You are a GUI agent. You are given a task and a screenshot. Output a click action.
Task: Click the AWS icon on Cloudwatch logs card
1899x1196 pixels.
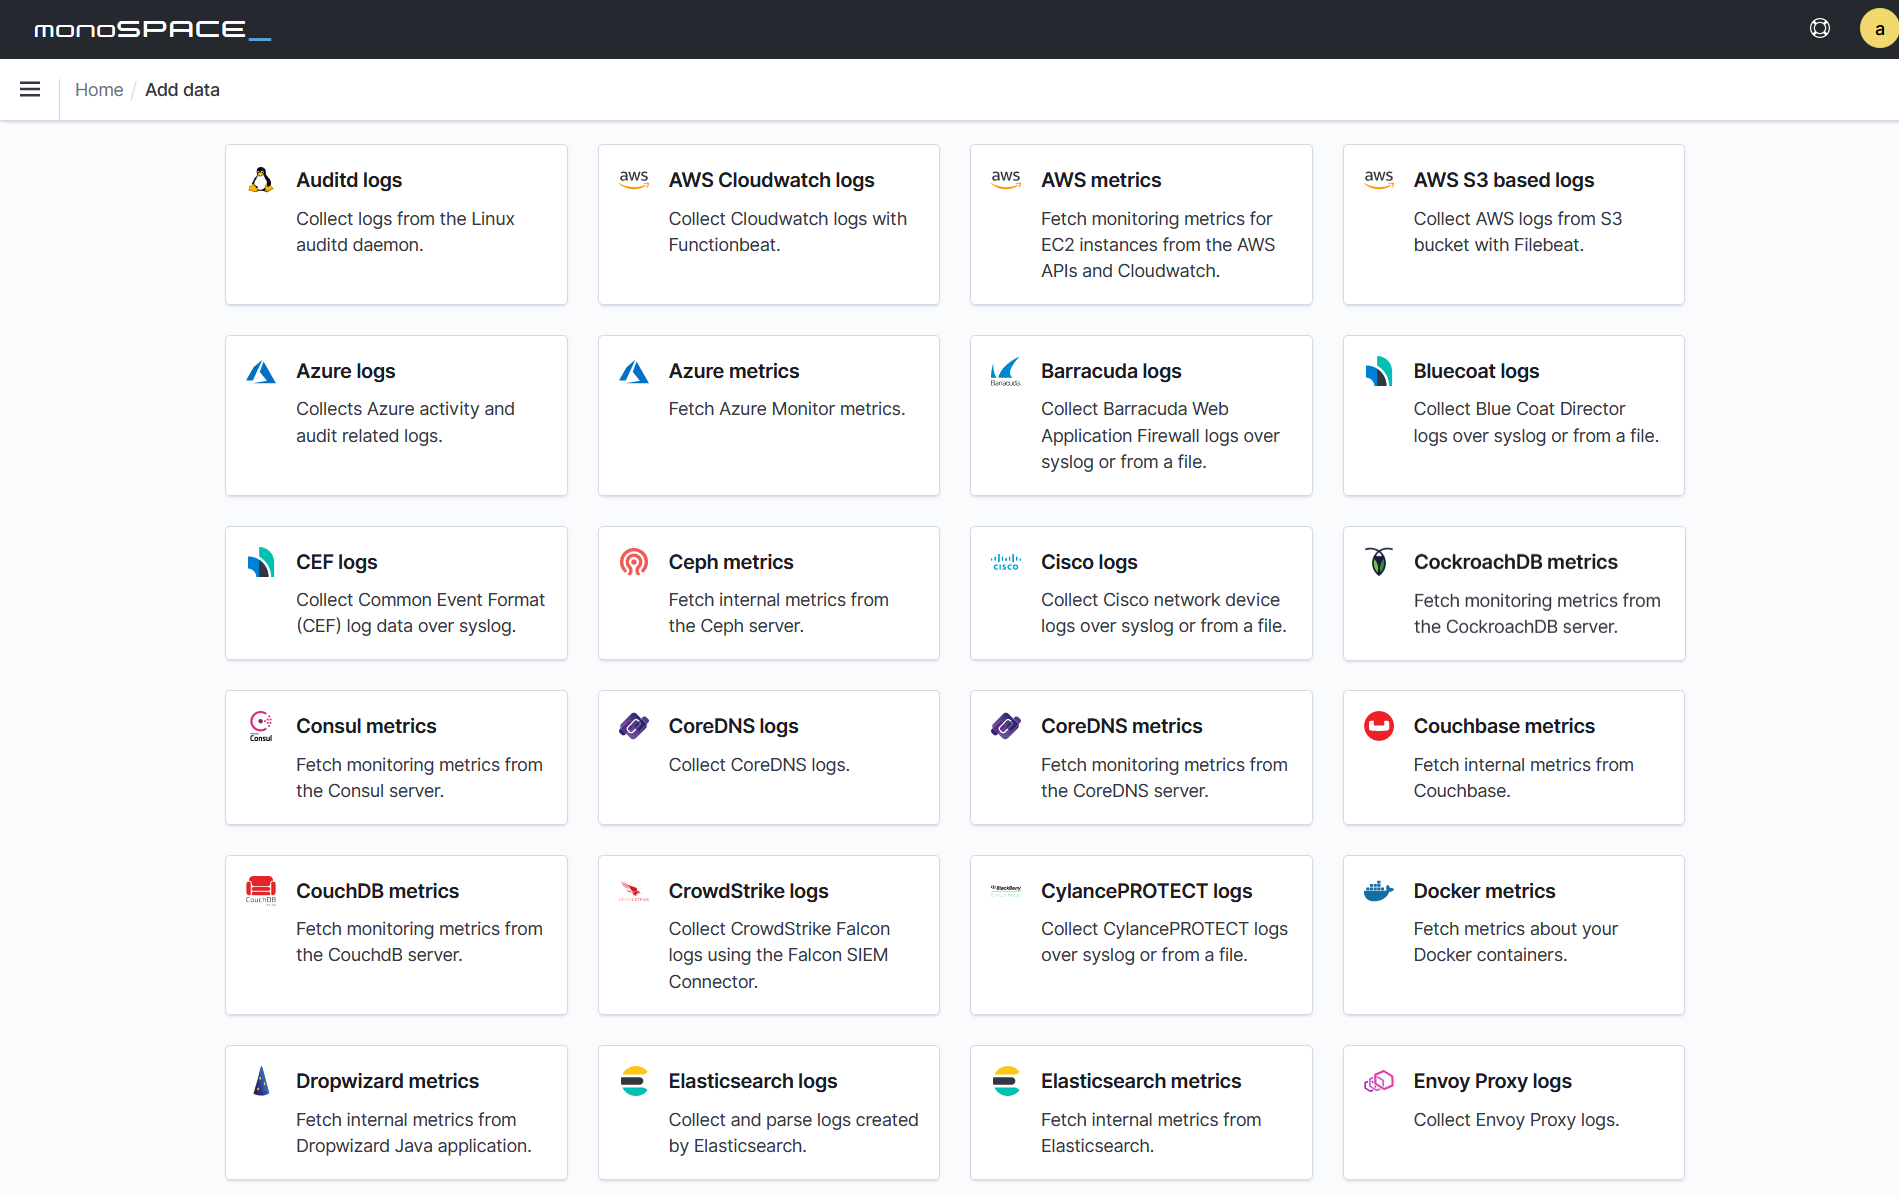tap(634, 180)
